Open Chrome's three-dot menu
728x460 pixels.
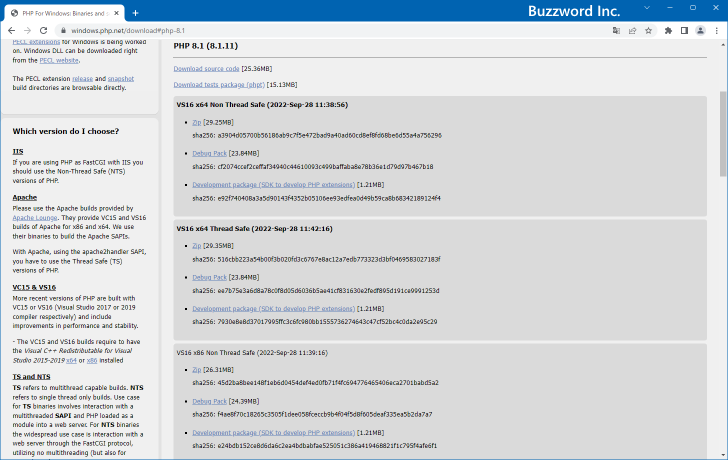coord(717,31)
